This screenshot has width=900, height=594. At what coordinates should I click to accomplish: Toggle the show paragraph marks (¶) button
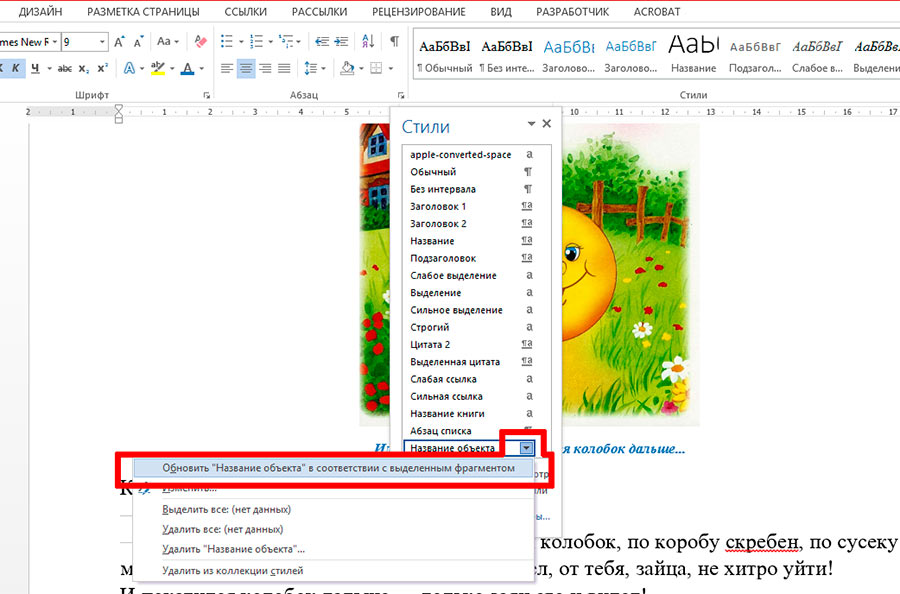(394, 42)
